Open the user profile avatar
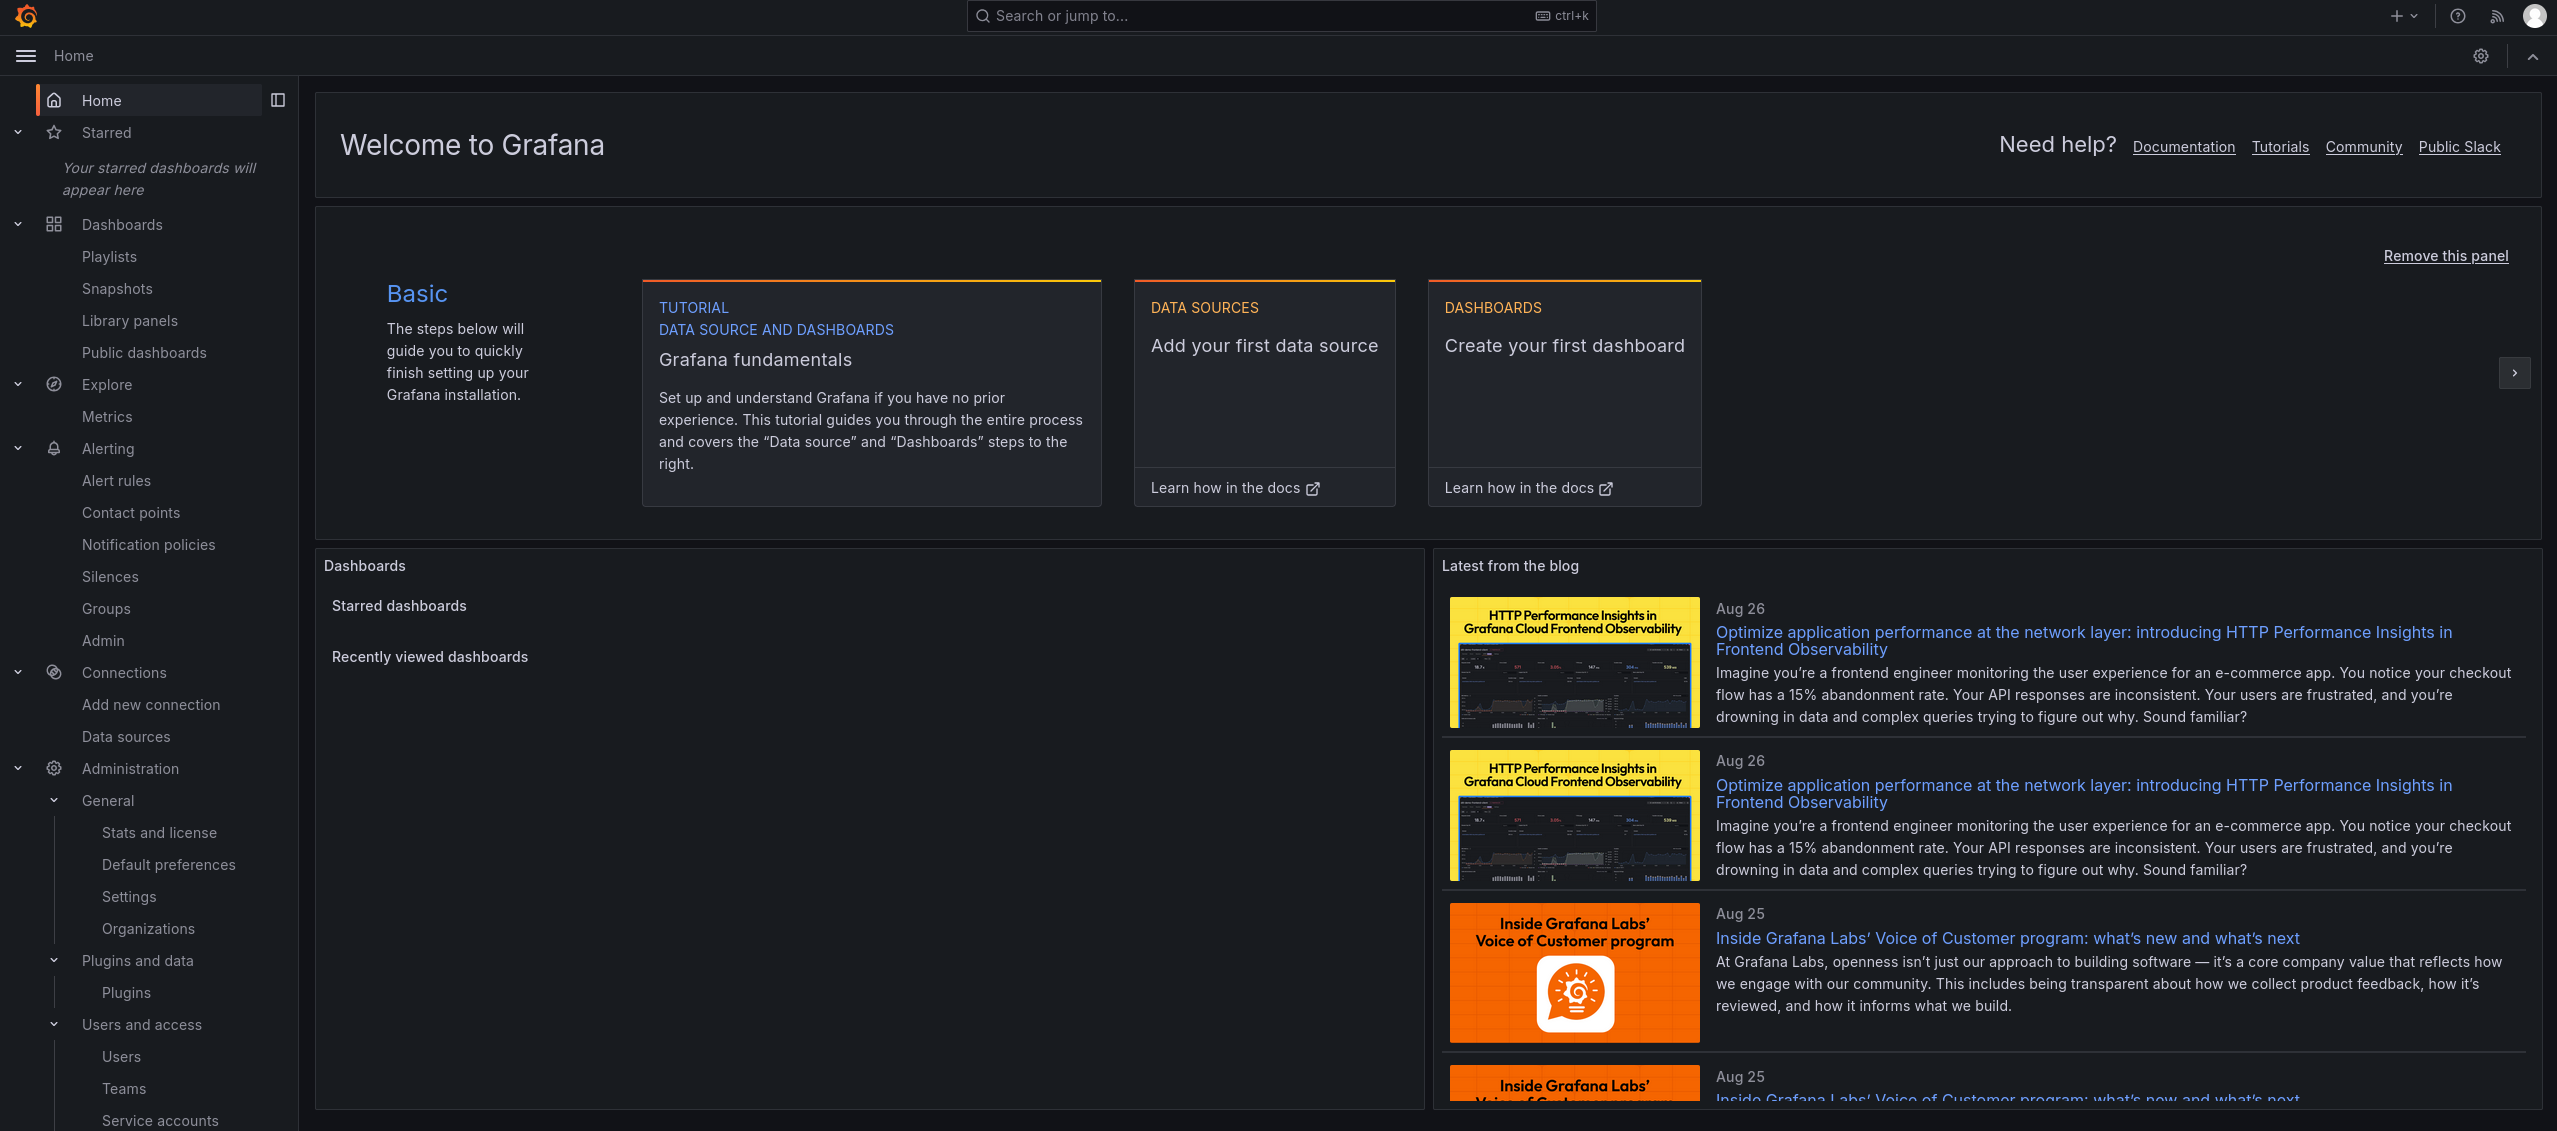 2532,15
